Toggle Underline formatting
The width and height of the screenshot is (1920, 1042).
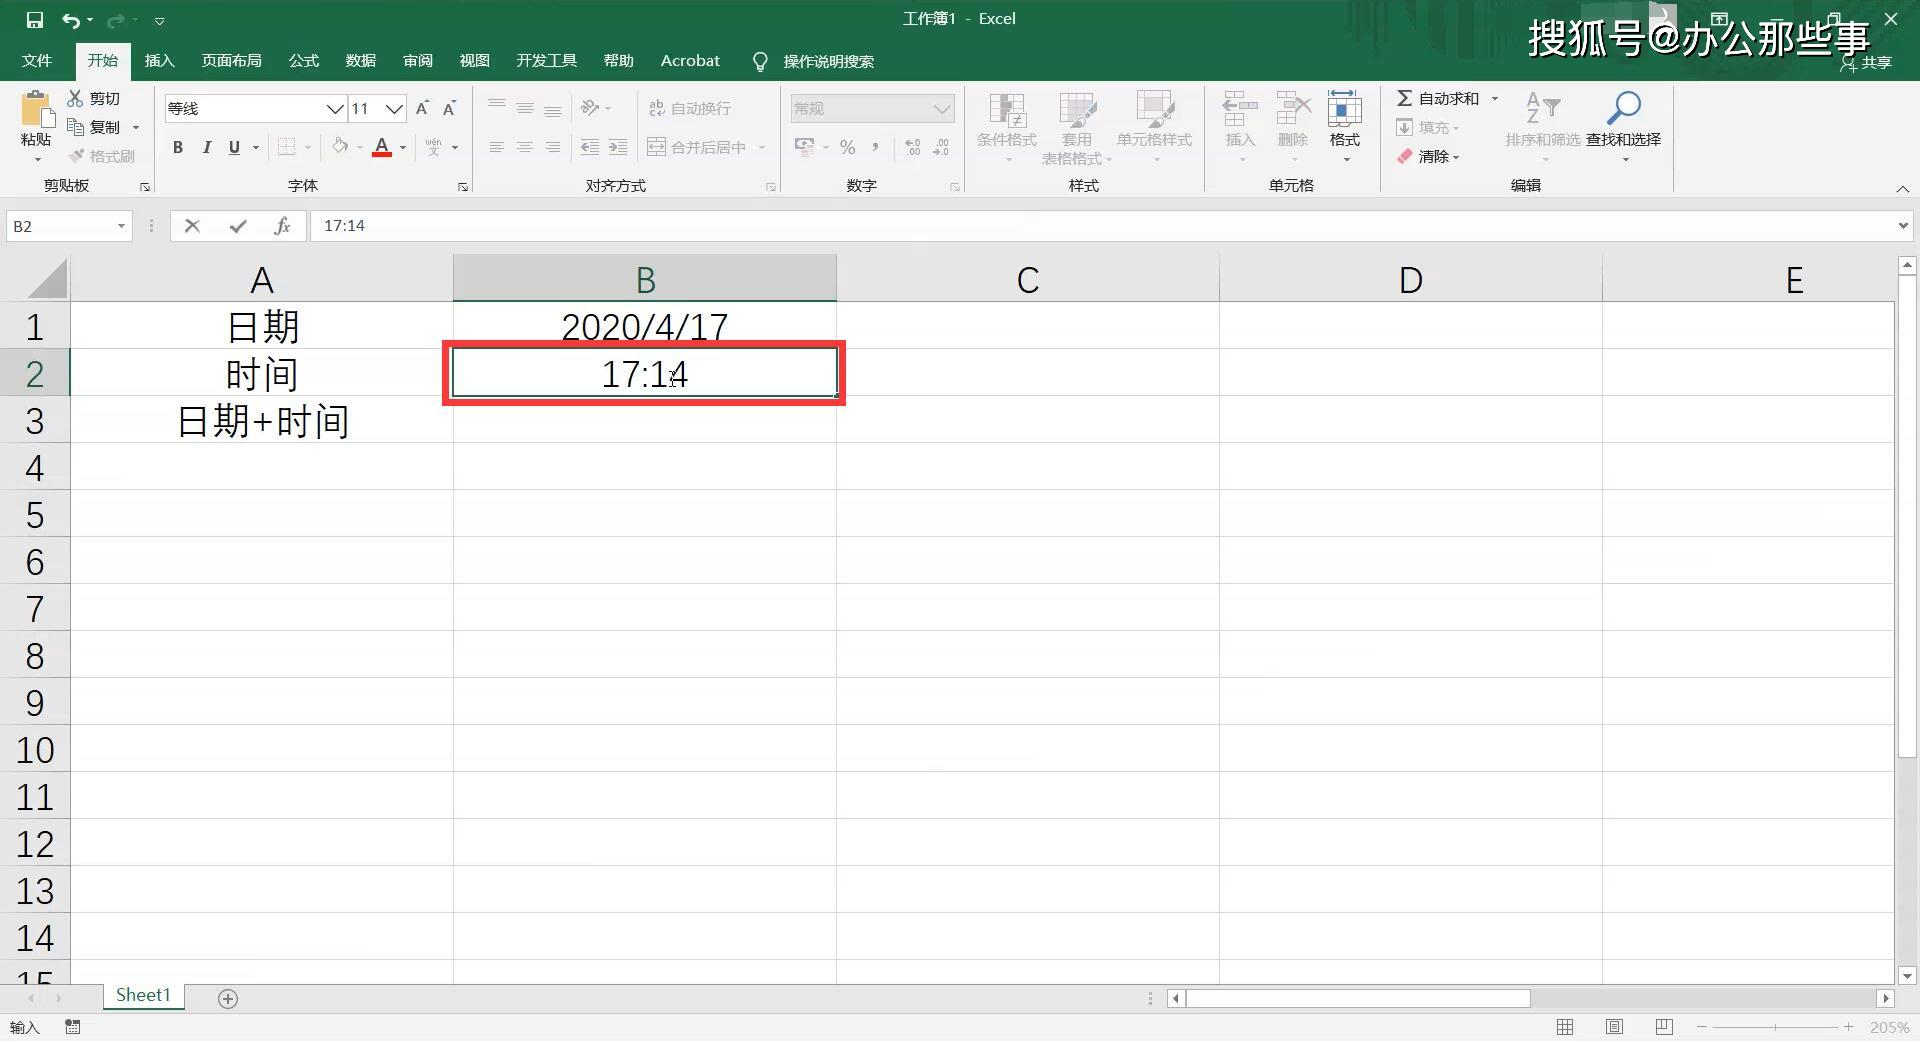pos(234,148)
